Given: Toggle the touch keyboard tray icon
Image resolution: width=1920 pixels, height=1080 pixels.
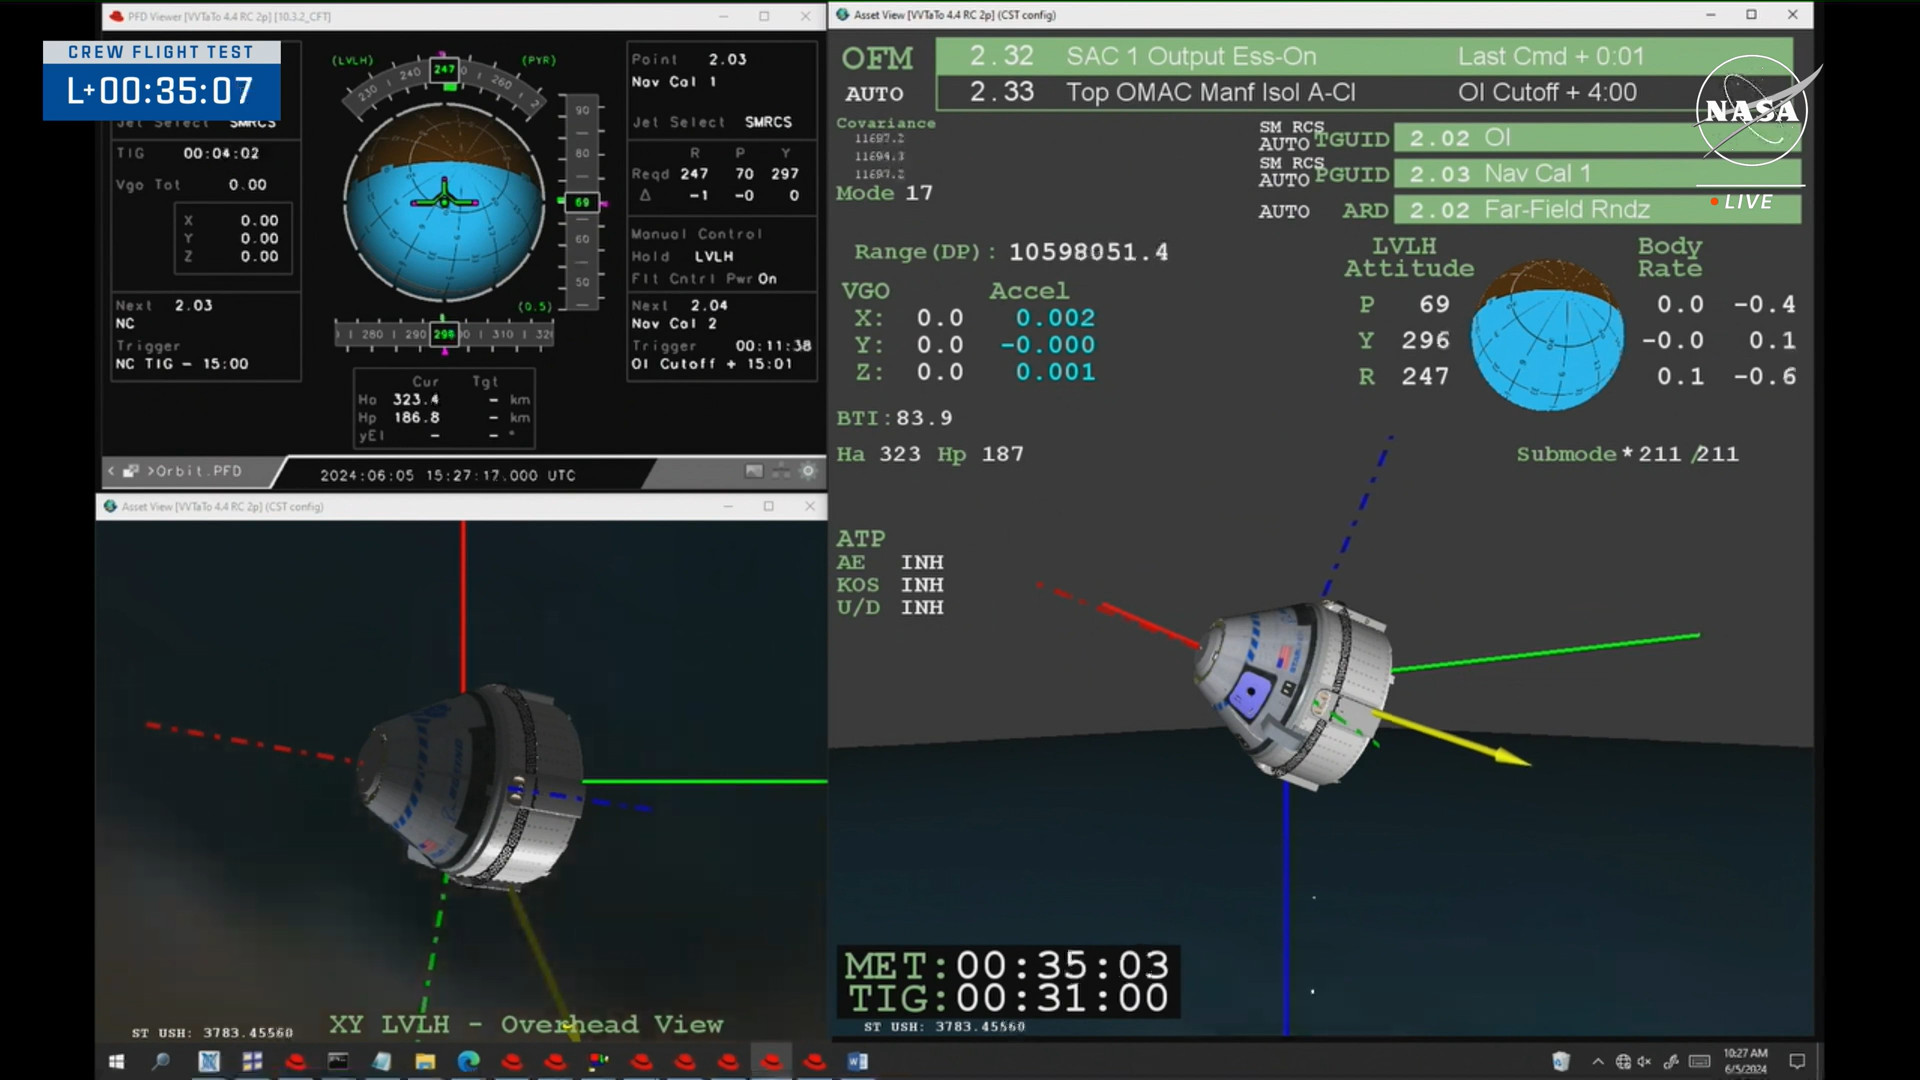Looking at the screenshot, I should [1699, 1061].
